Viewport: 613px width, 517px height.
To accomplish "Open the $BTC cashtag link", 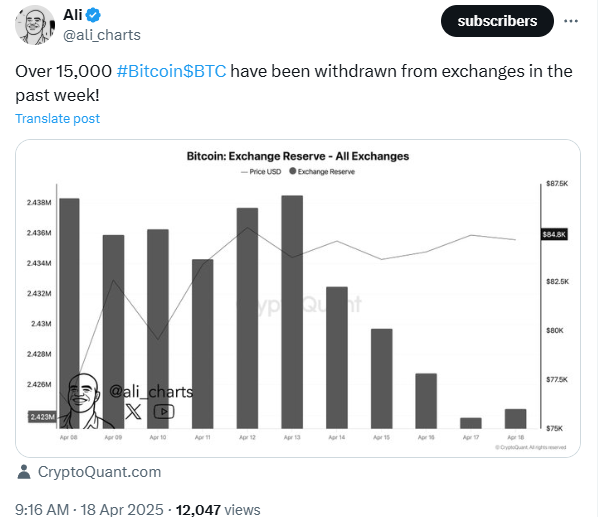I will tap(204, 71).
